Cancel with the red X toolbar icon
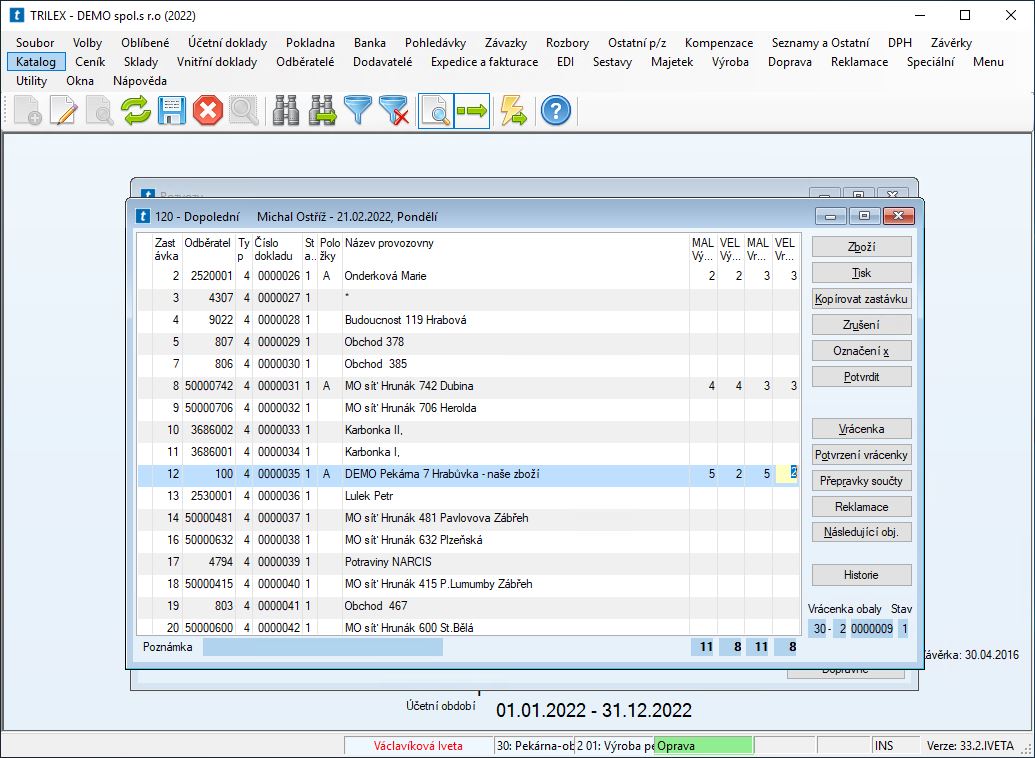 pos(208,111)
